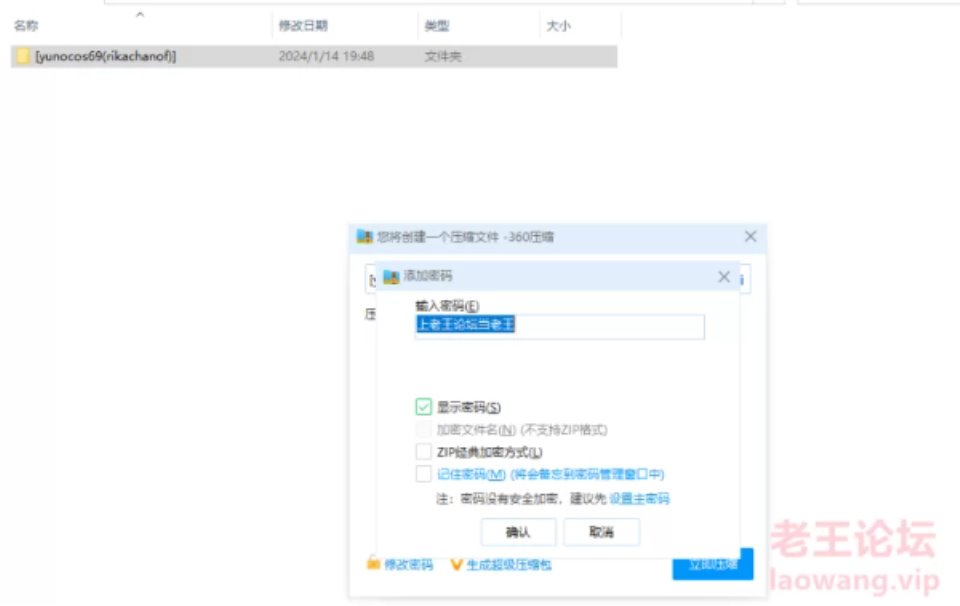Screen dimensions: 960x606
Task: Start compression with 立即压缩 button
Action: (x=713, y=564)
